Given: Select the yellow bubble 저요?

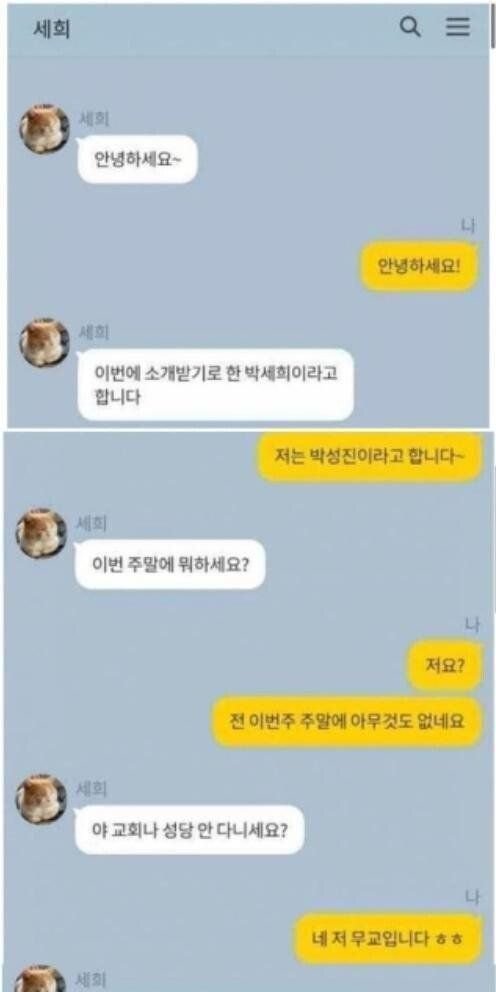Looking at the screenshot, I should click(445, 666).
